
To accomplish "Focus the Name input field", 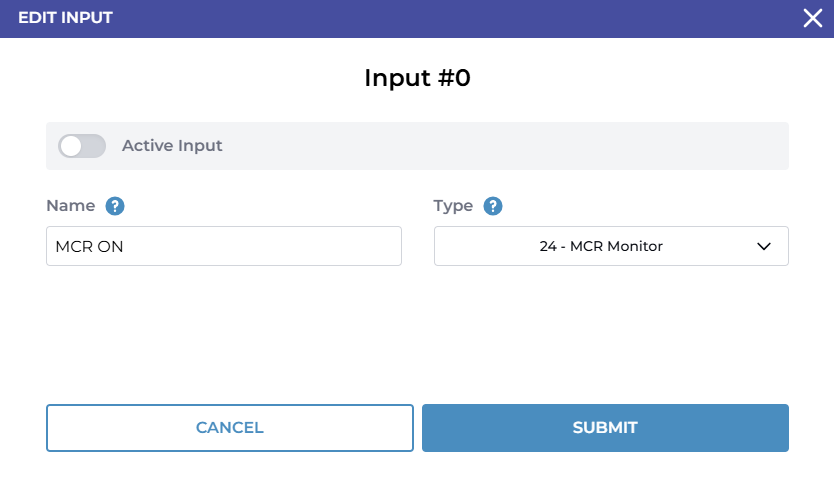I will click(223, 246).
